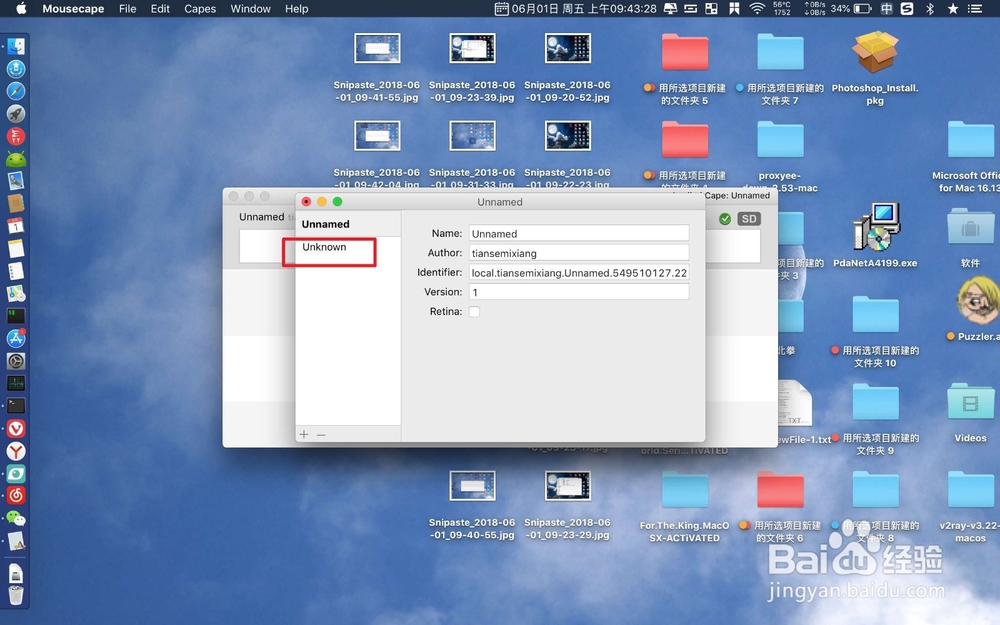1000x625 pixels.
Task: Click the Sogou S input icon
Action: point(907,8)
